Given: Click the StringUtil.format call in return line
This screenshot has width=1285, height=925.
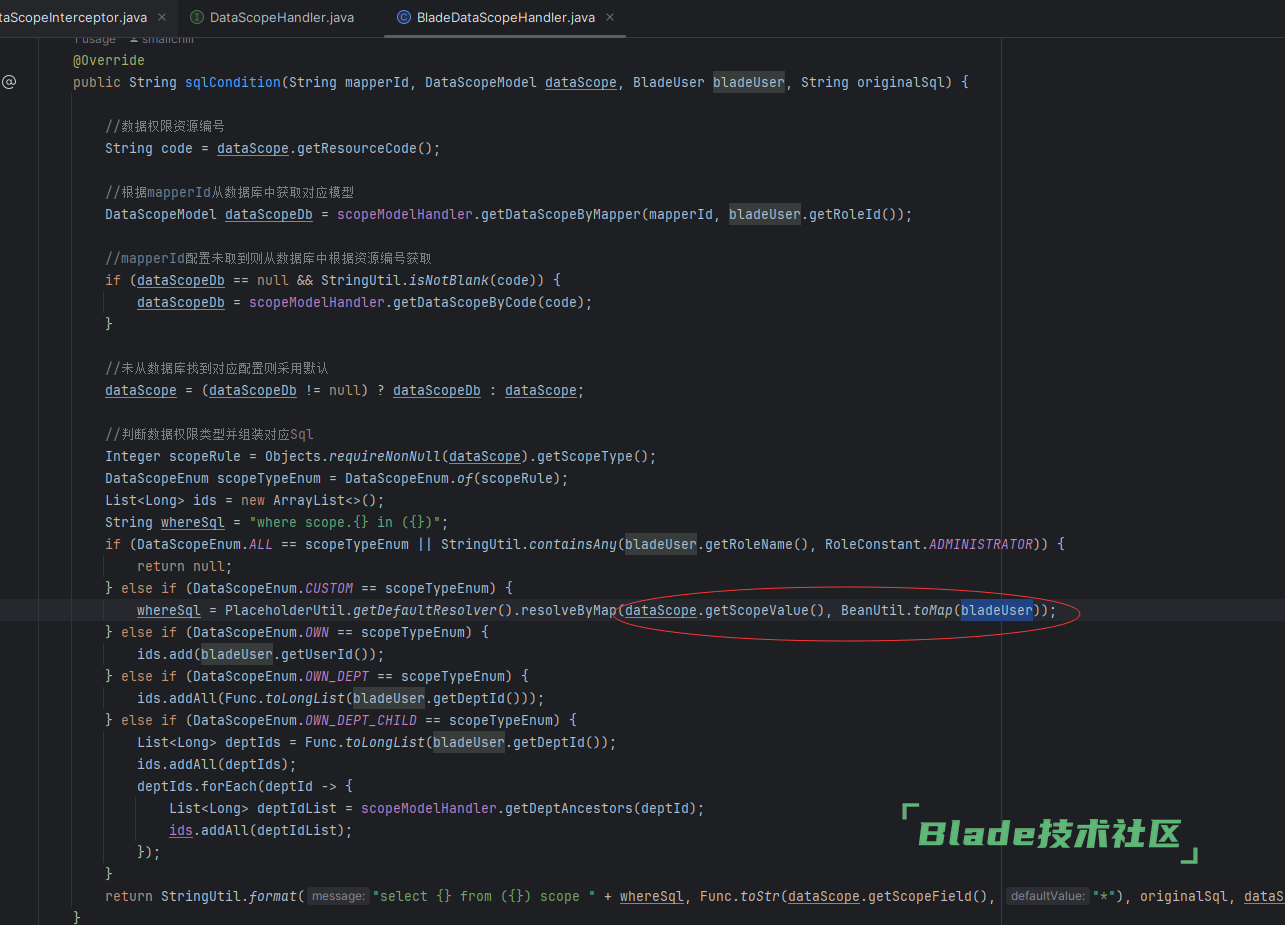Looking at the screenshot, I should point(229,896).
